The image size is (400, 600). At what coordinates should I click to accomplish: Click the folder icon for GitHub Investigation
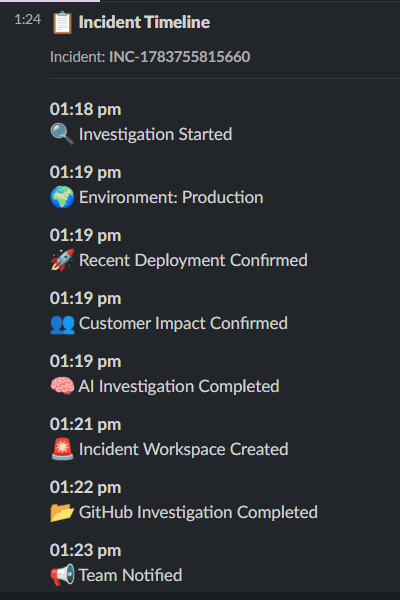tap(62, 512)
